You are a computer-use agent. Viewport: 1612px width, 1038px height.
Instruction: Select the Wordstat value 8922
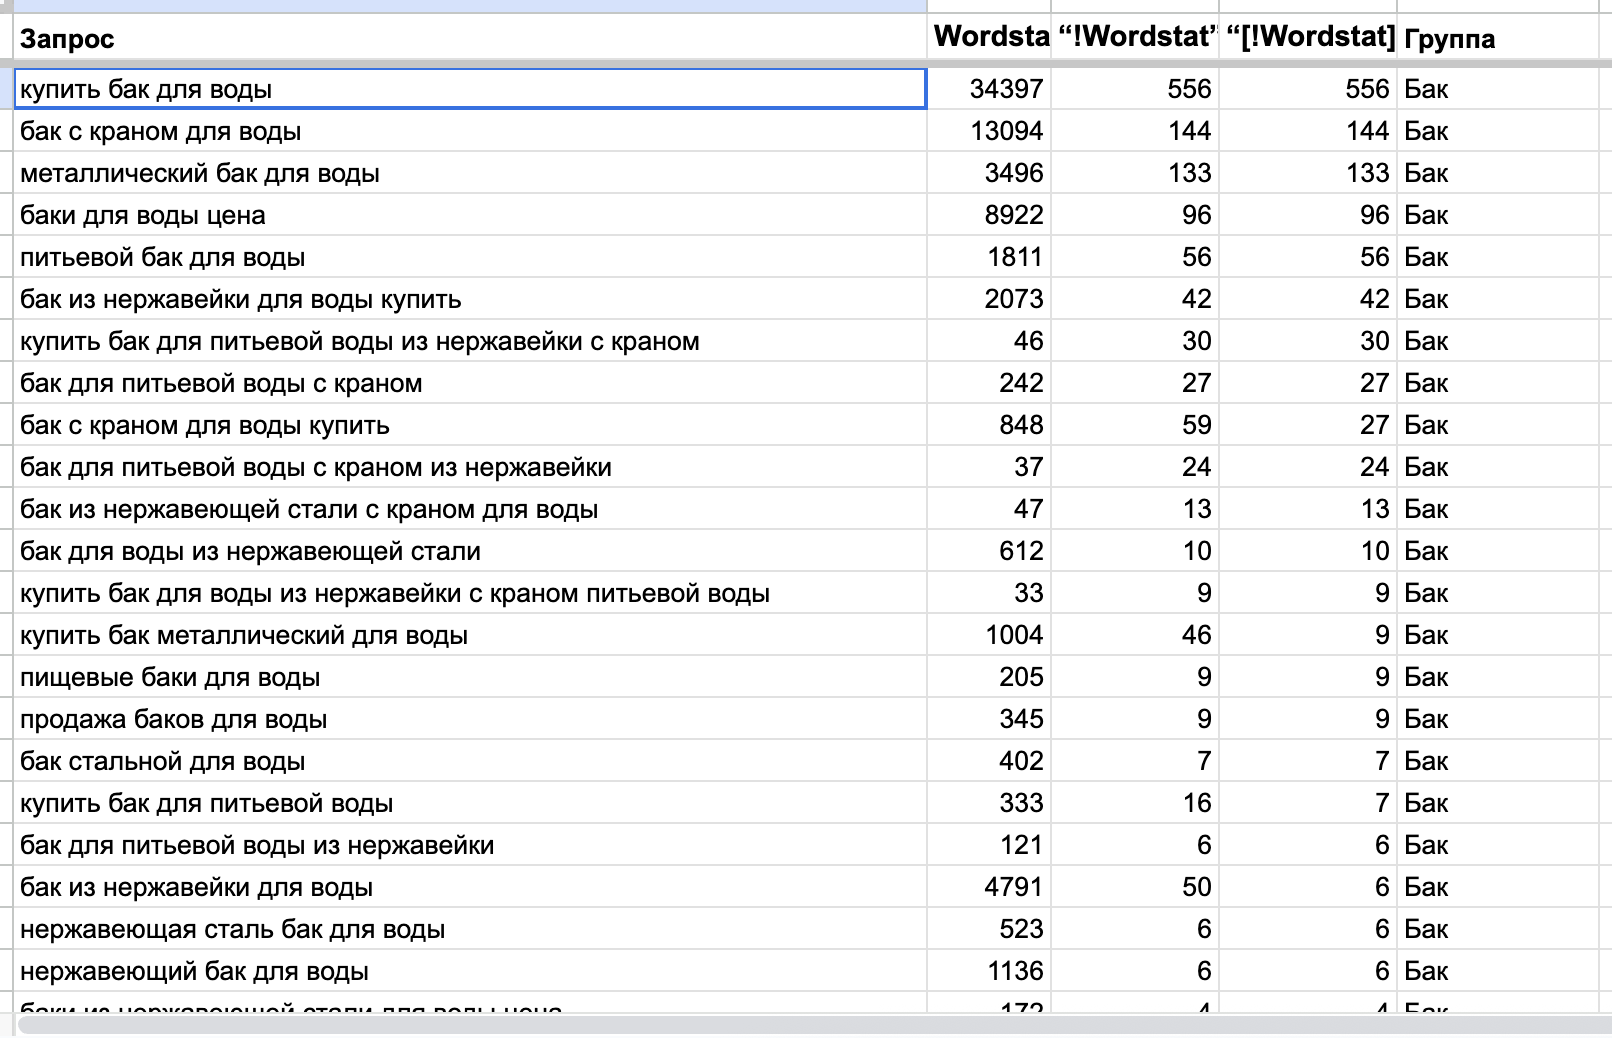989,215
